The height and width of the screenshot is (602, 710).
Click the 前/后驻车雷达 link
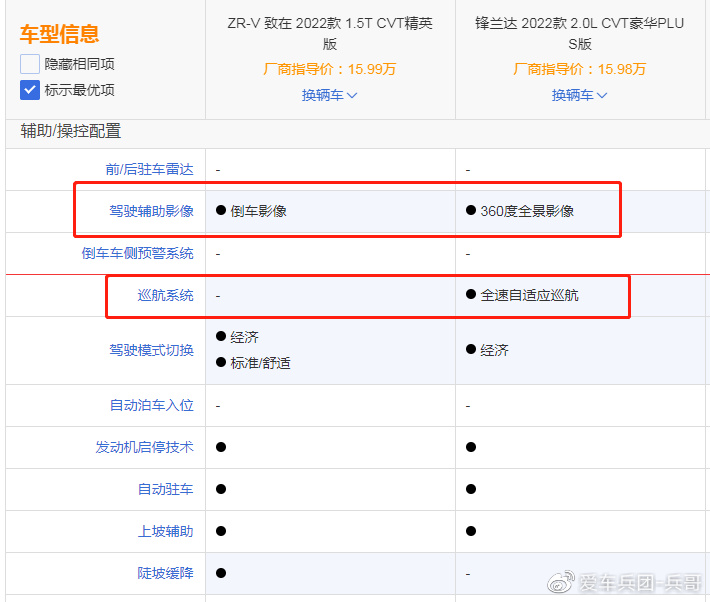(x=149, y=169)
